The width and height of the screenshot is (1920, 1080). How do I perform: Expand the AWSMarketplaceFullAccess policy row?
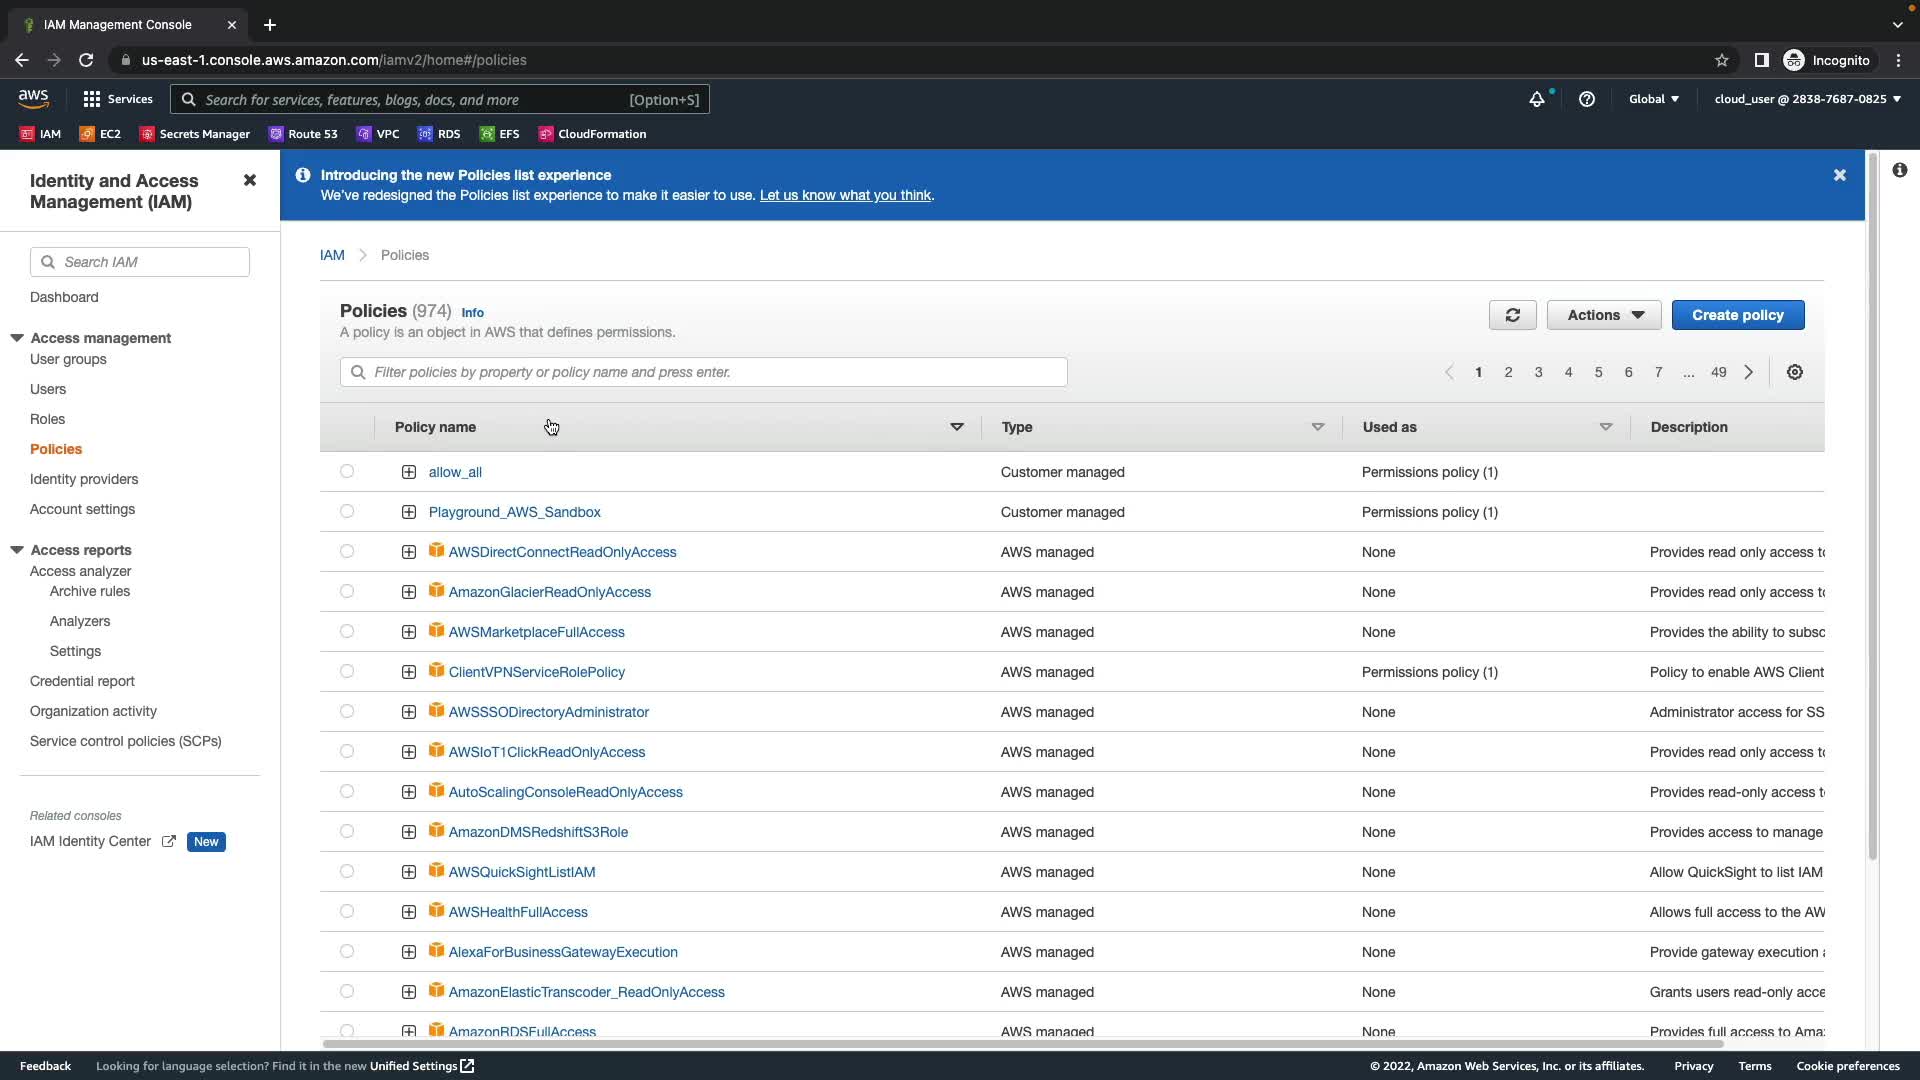pyautogui.click(x=409, y=632)
